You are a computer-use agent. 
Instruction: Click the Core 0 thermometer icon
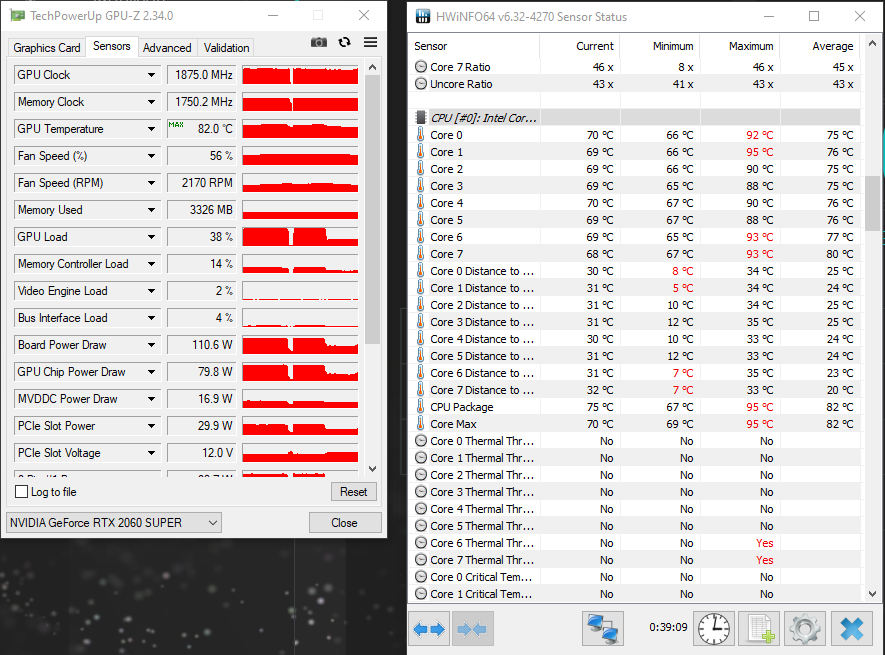[x=420, y=134]
